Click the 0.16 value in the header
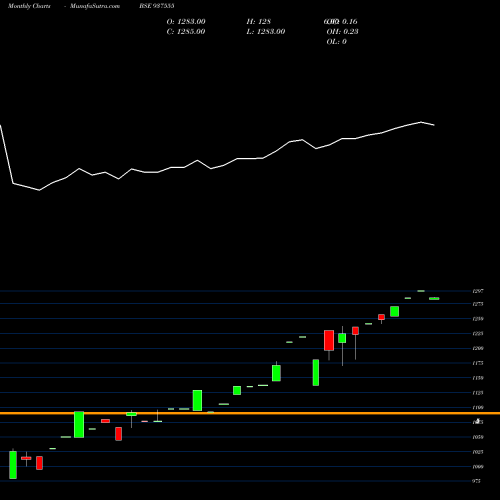 pos(350,22)
